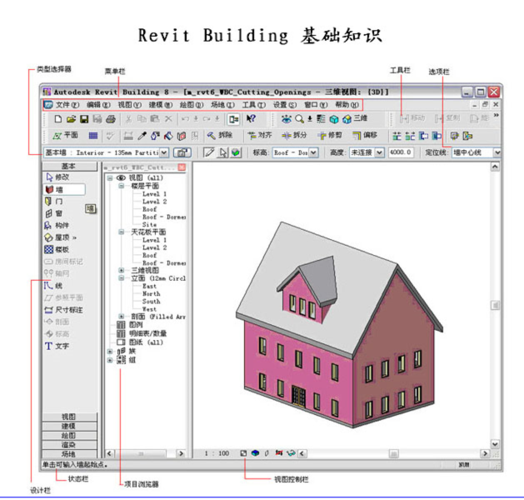Collapse the 楼层平面 tree node
This screenshot has height=500, width=524.
click(x=122, y=185)
